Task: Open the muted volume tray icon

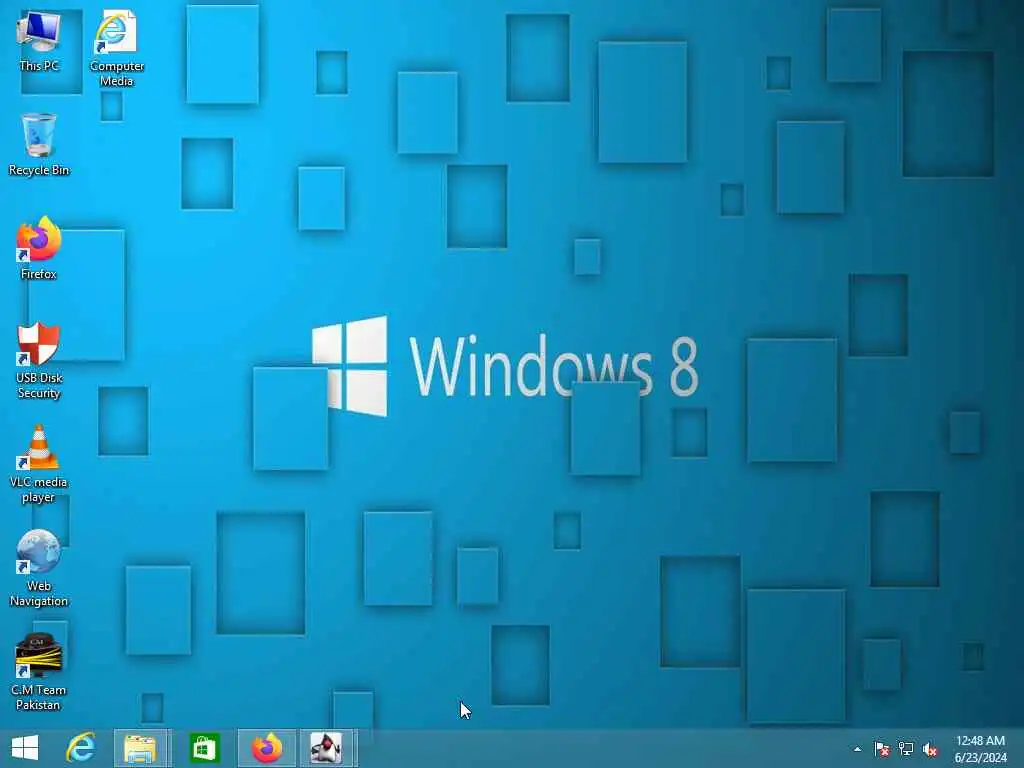Action: (x=930, y=750)
